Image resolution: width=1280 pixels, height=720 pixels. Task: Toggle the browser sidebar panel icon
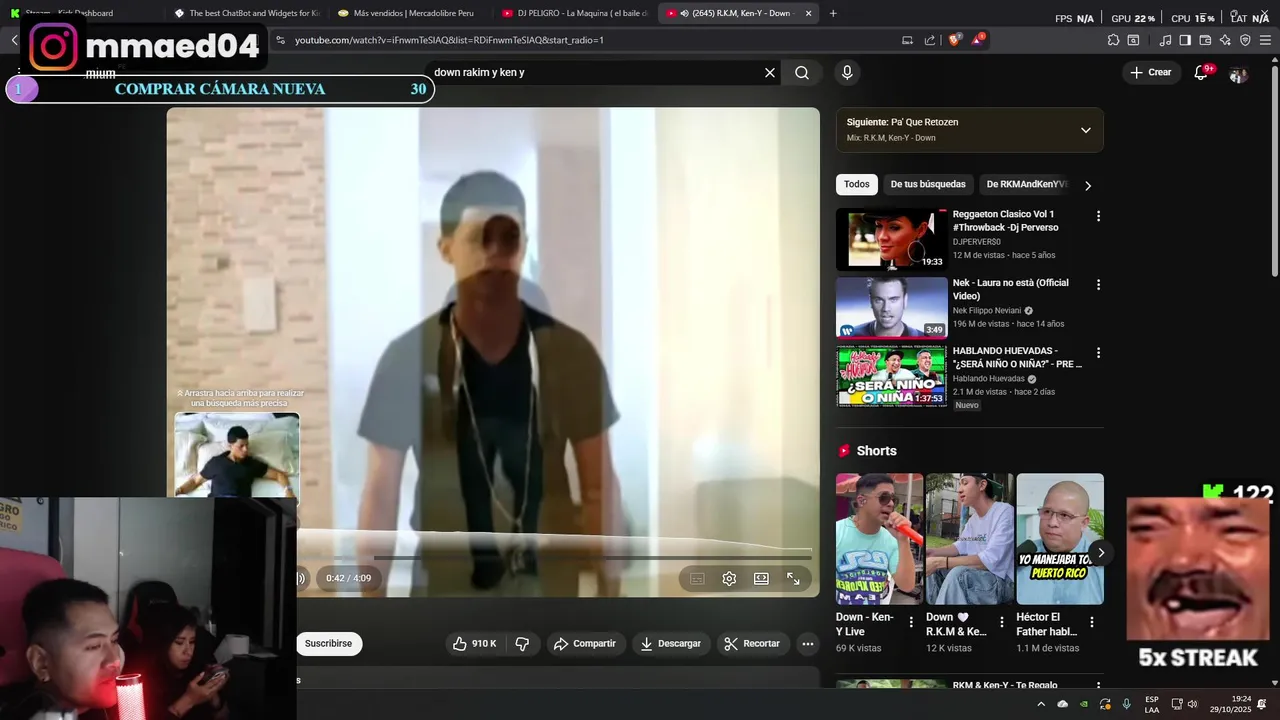pyautogui.click(x=1185, y=40)
